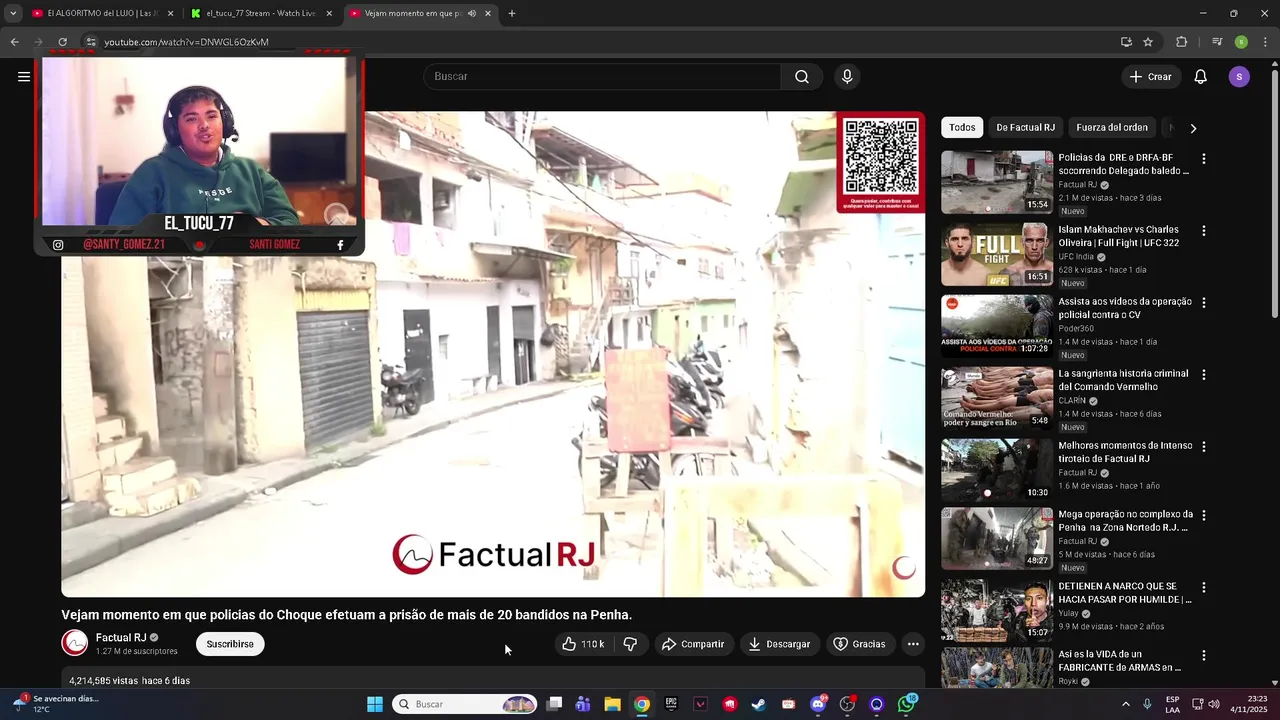Select the Todos filter chip

[x=962, y=128]
